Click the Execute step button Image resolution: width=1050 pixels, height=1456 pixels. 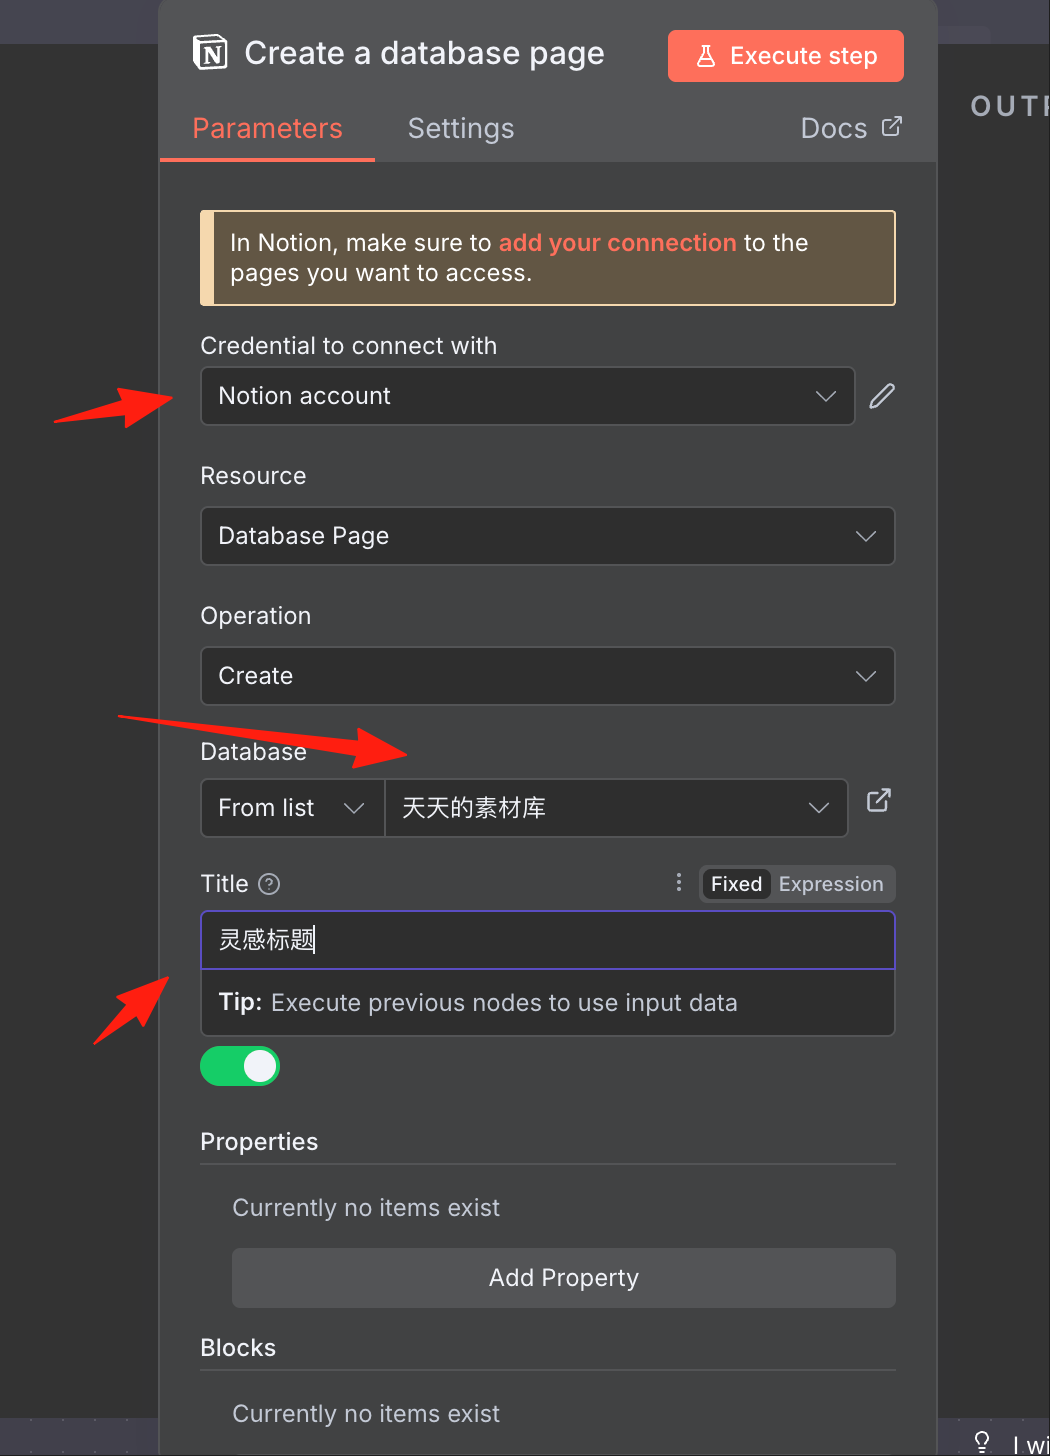point(786,56)
